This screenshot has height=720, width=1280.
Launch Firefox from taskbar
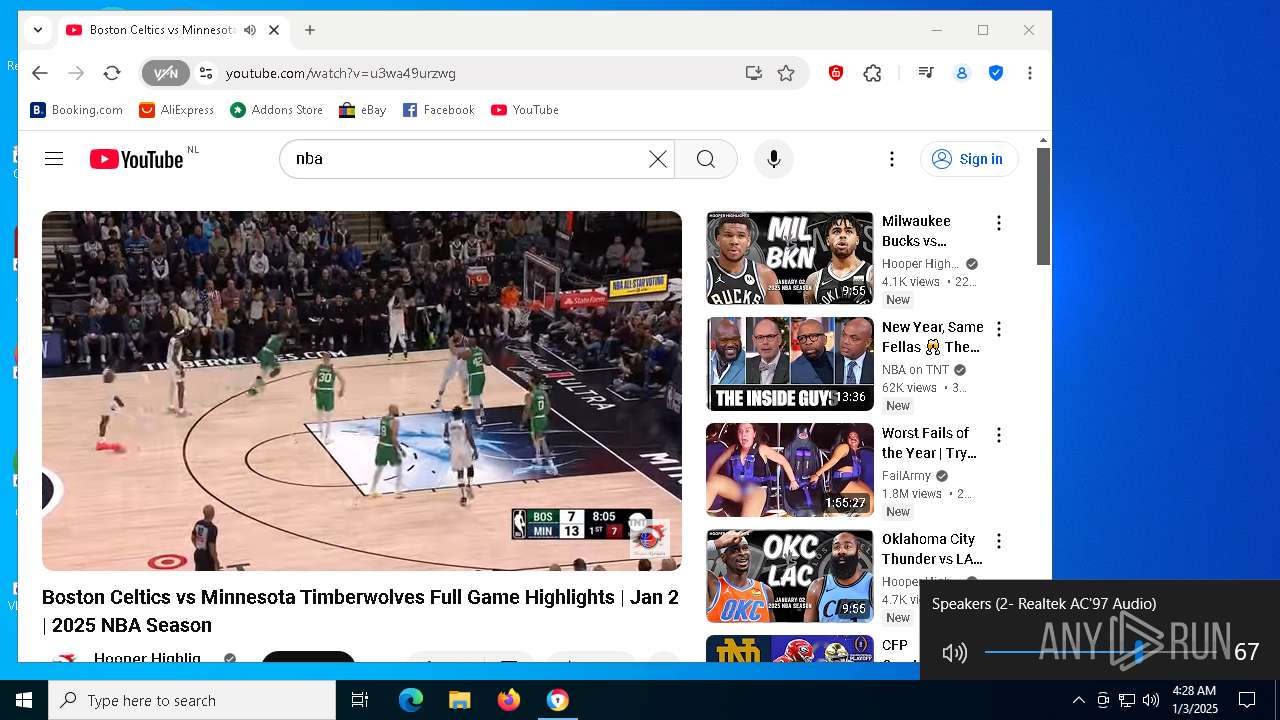coord(509,700)
